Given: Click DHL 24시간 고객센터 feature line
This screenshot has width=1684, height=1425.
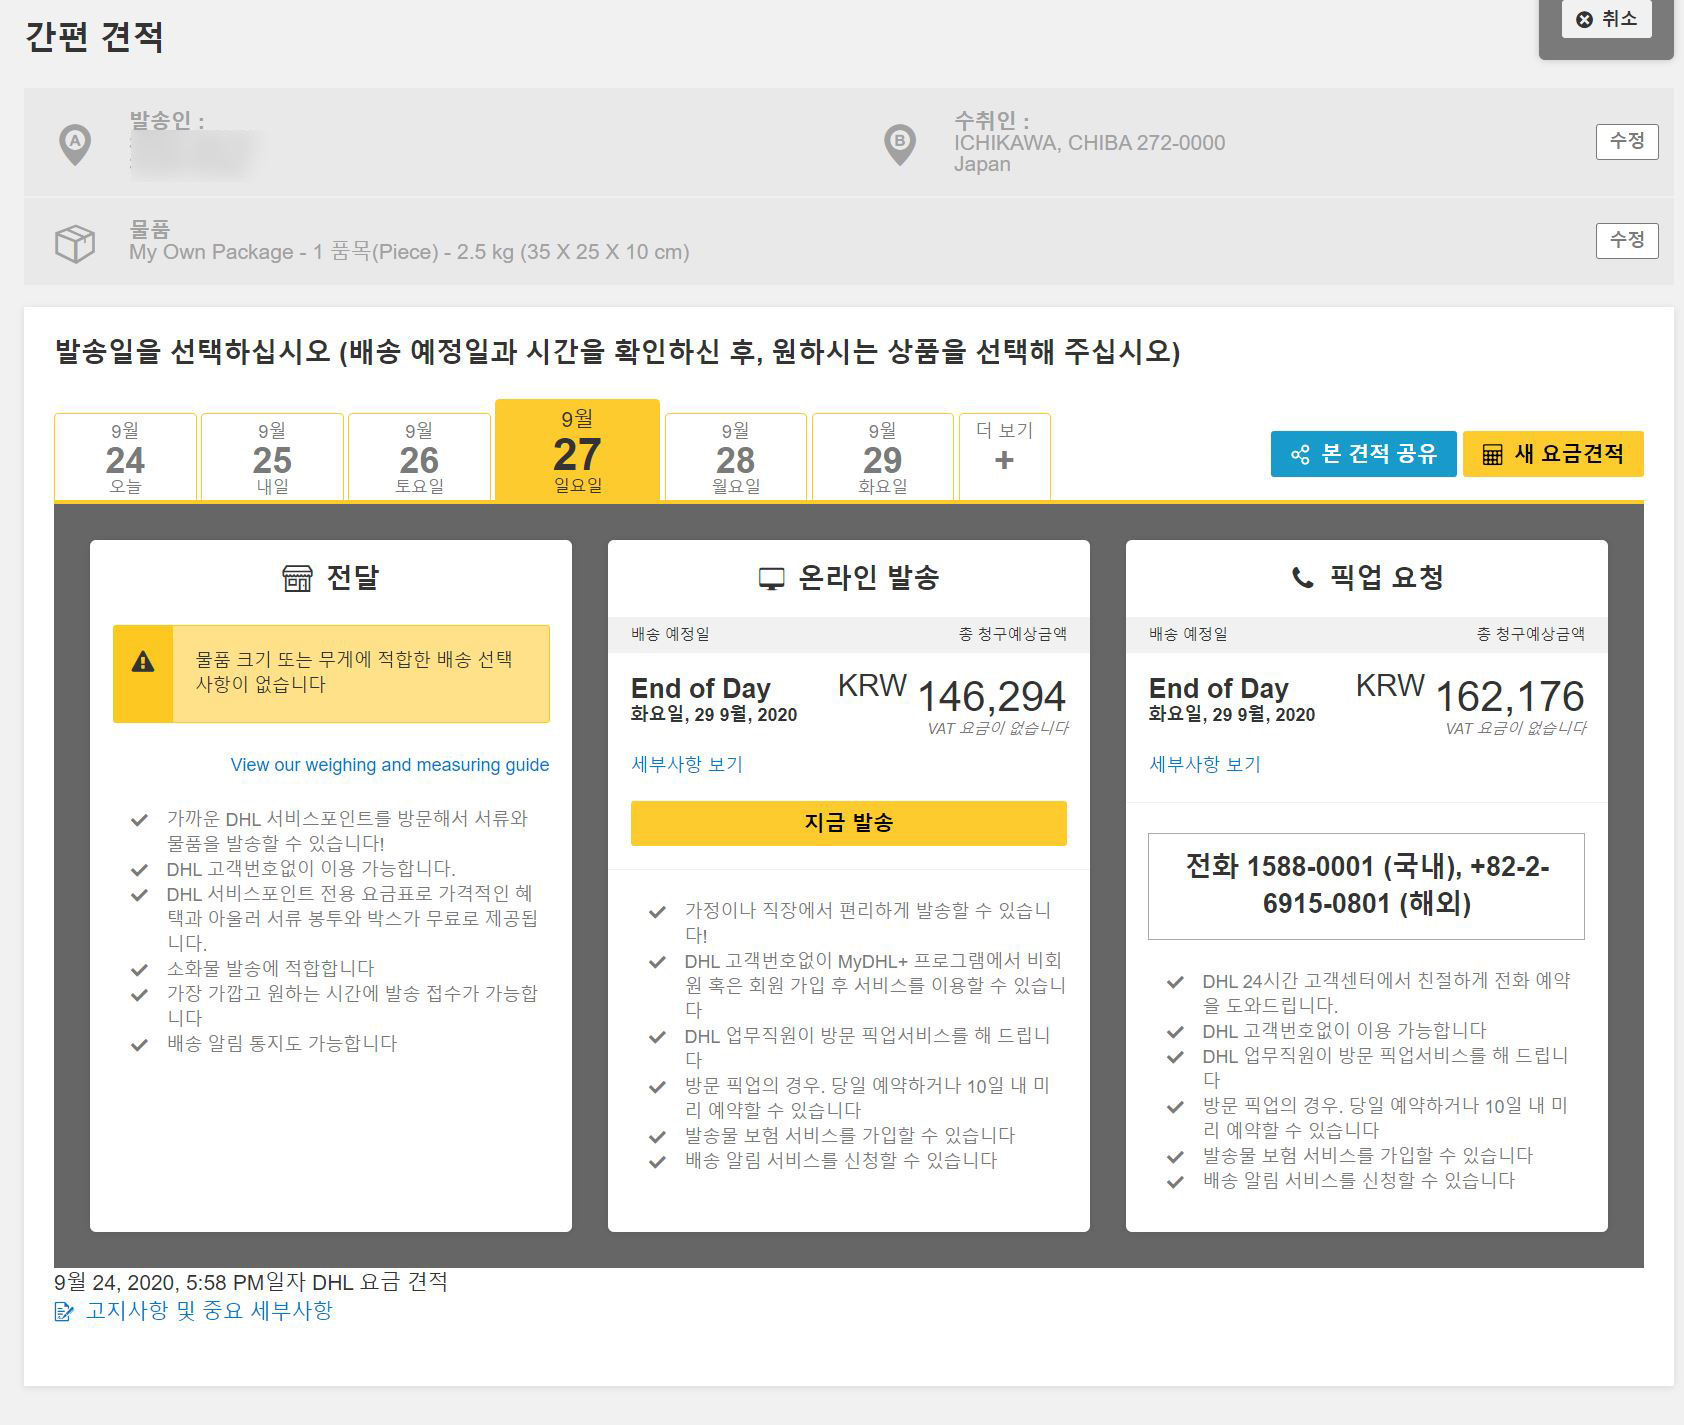Looking at the screenshot, I should pos(1386,993).
